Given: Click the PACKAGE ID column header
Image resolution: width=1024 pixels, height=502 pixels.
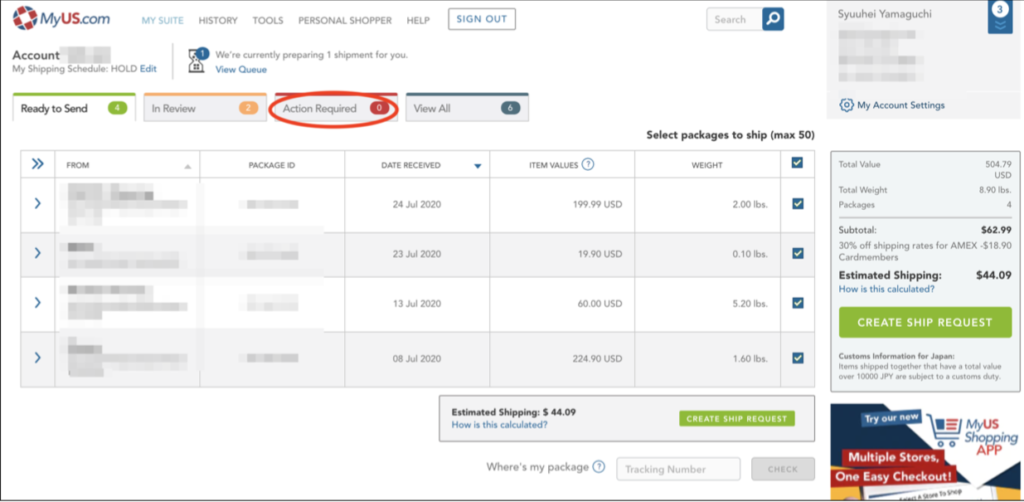Looking at the screenshot, I should pos(272,165).
